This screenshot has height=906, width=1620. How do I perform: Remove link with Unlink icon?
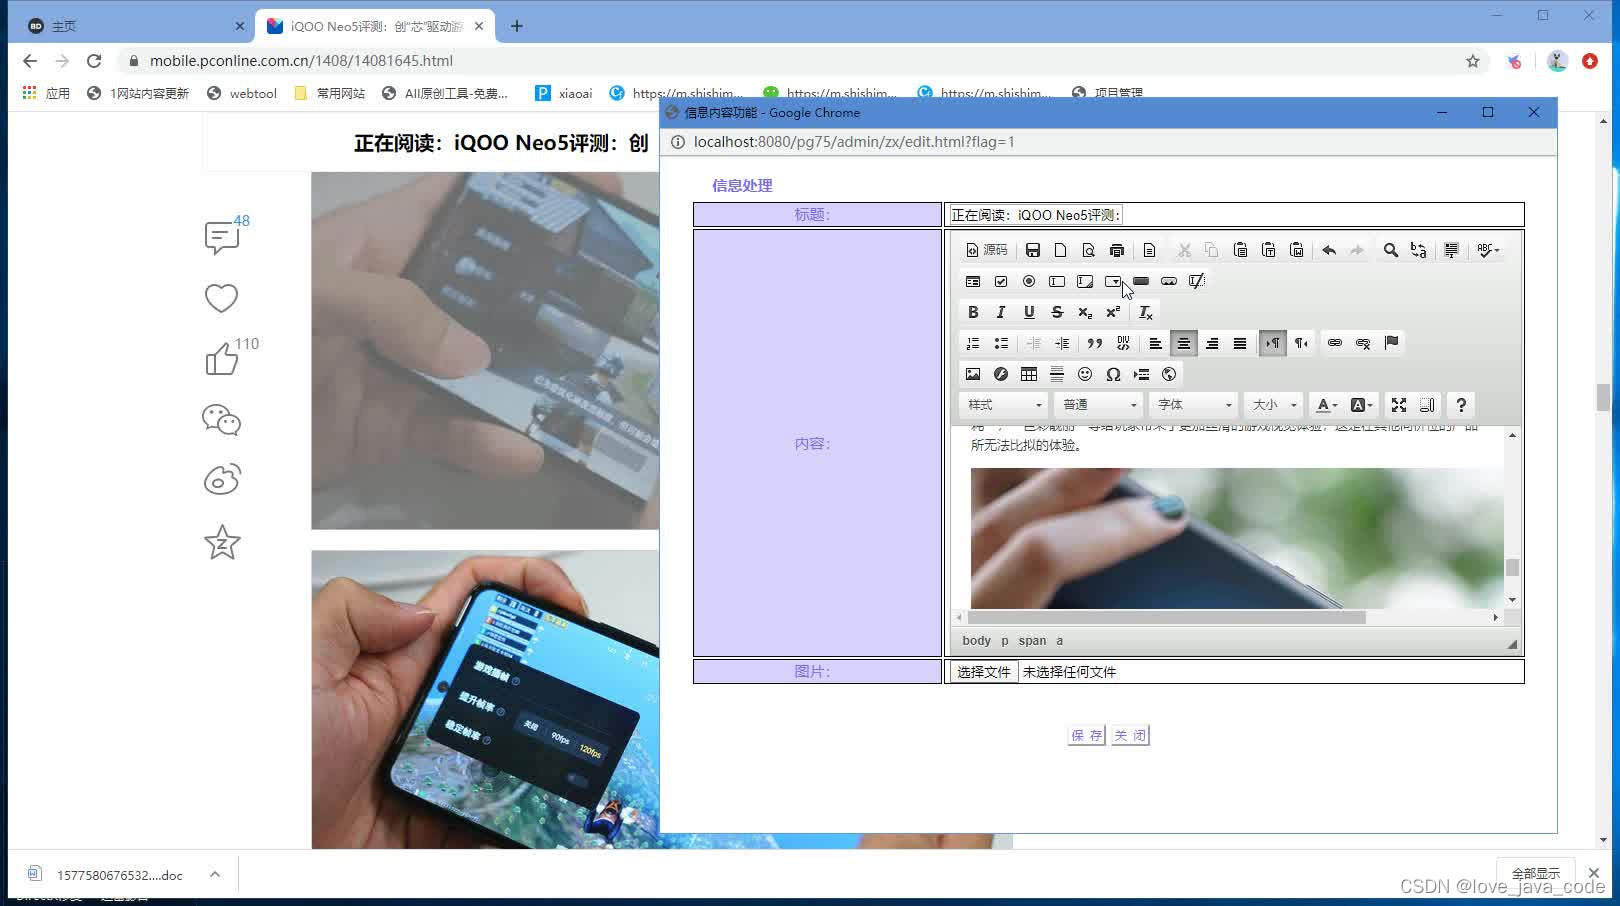pyautogui.click(x=1363, y=343)
